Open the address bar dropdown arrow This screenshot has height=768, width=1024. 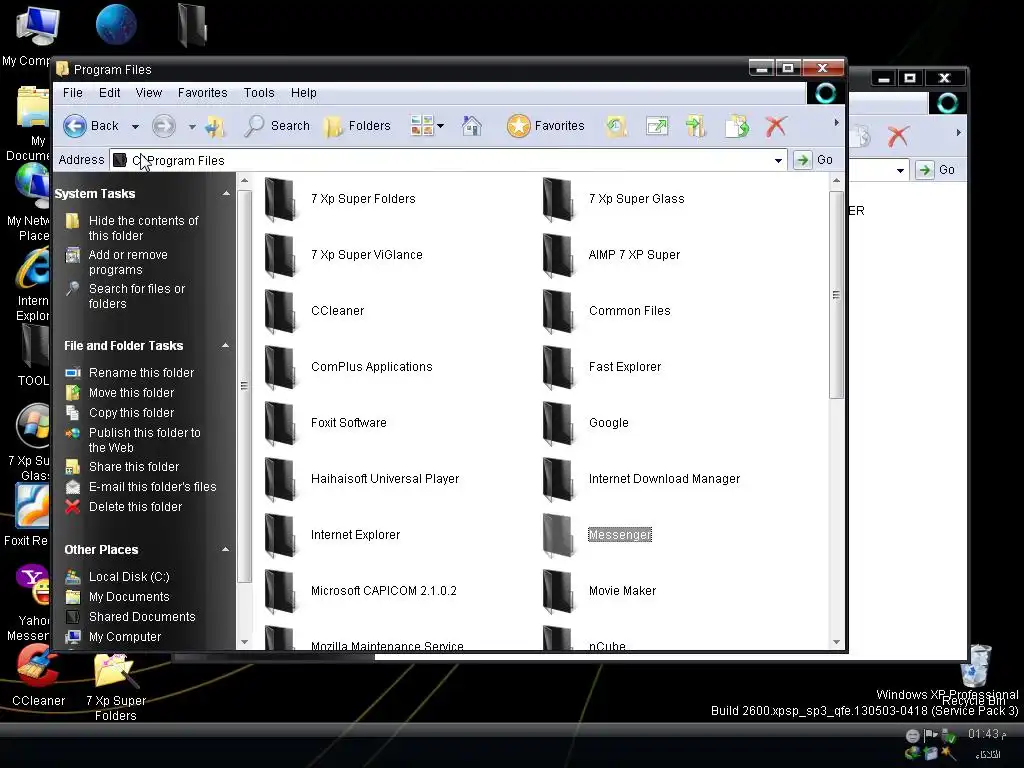pyautogui.click(x=778, y=160)
